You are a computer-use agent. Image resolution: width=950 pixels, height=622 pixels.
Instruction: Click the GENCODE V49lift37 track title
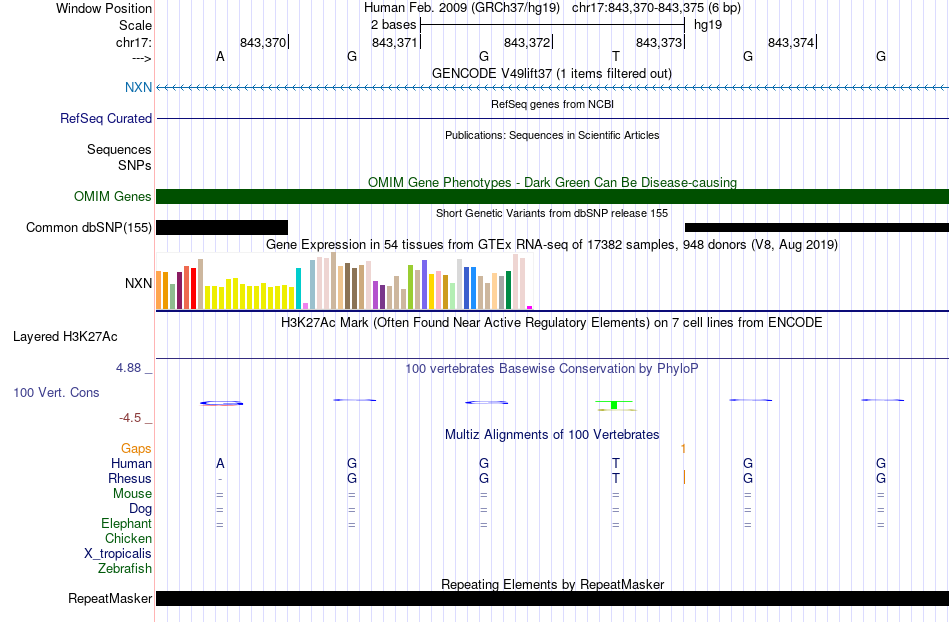(552, 74)
